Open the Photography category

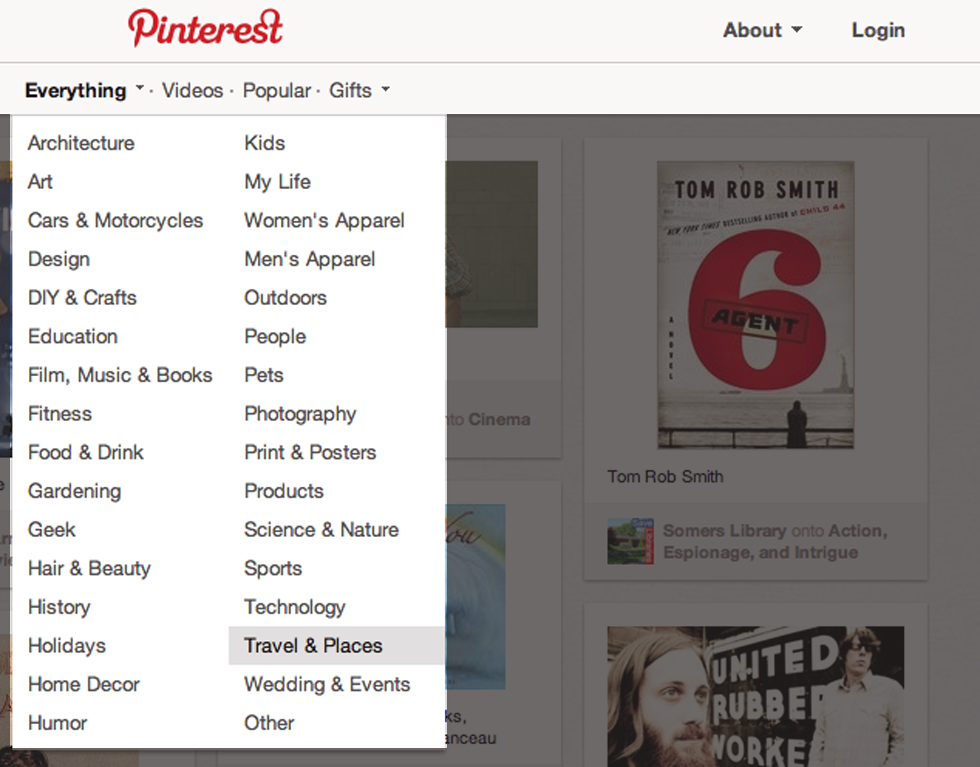coord(300,414)
